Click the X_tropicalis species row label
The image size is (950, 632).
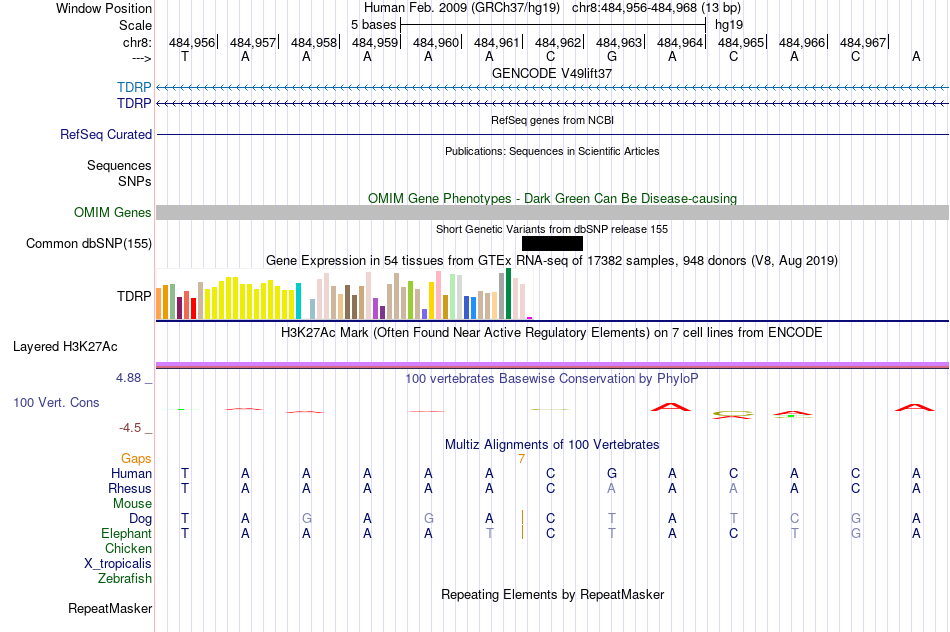(118, 564)
